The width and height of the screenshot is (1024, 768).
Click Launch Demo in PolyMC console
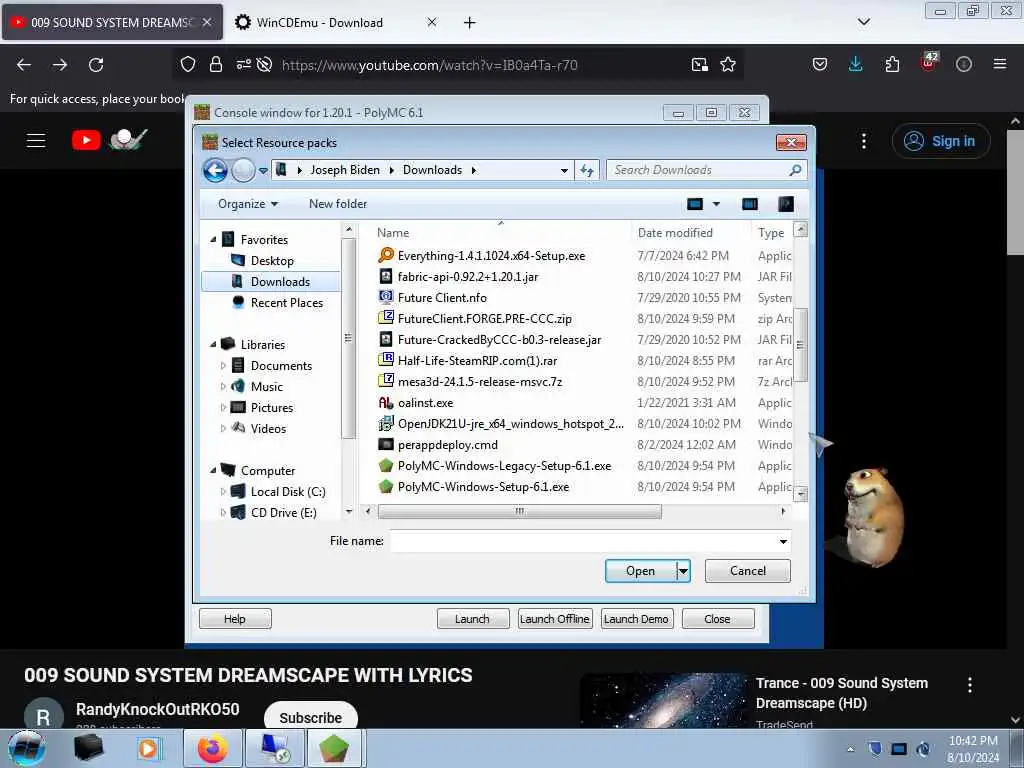(636, 619)
